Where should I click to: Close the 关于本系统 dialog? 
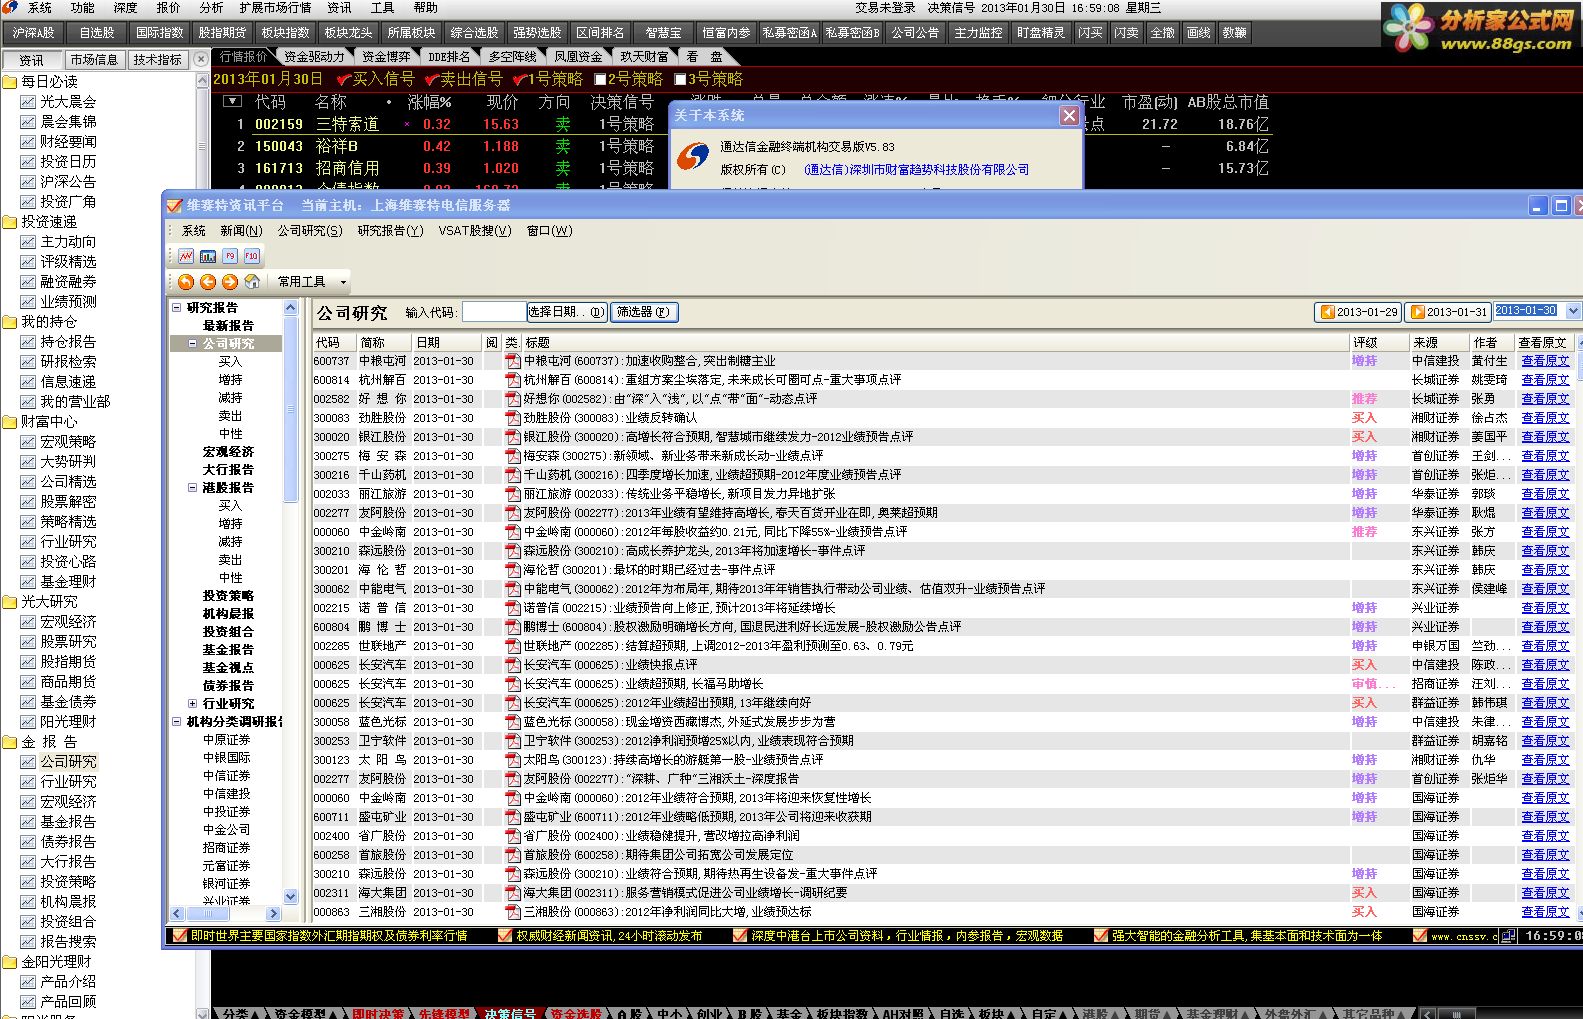[x=1069, y=115]
